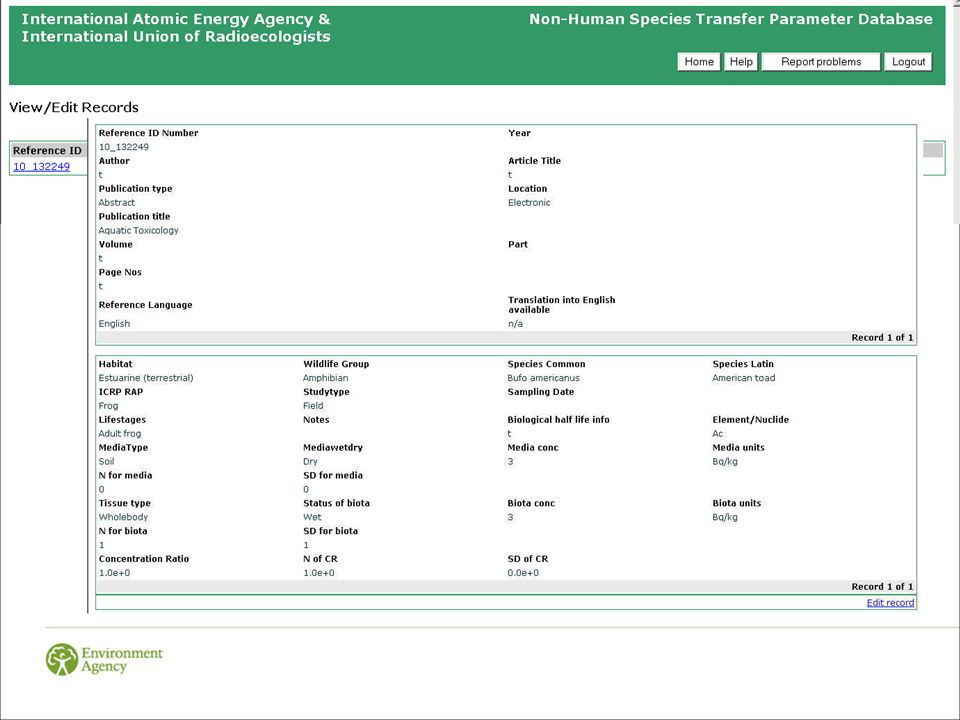960x720 pixels.
Task: Click the 'View/Edit Records' page heading
Action: [x=74, y=108]
